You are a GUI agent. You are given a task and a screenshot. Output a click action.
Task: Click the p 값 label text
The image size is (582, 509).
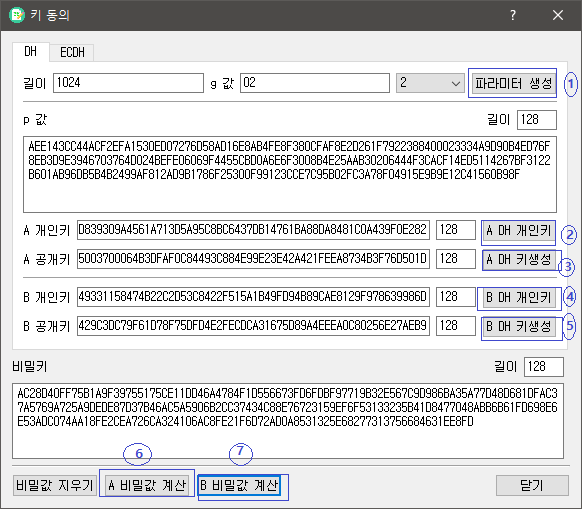point(35,120)
